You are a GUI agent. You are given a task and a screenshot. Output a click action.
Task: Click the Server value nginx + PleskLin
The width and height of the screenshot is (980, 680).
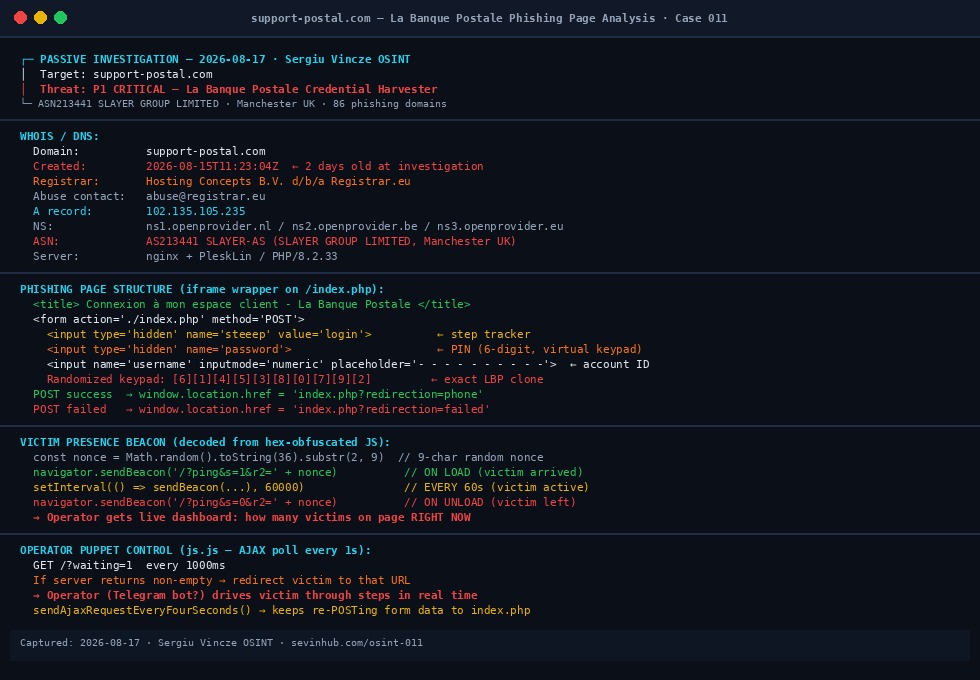[x=242, y=256]
